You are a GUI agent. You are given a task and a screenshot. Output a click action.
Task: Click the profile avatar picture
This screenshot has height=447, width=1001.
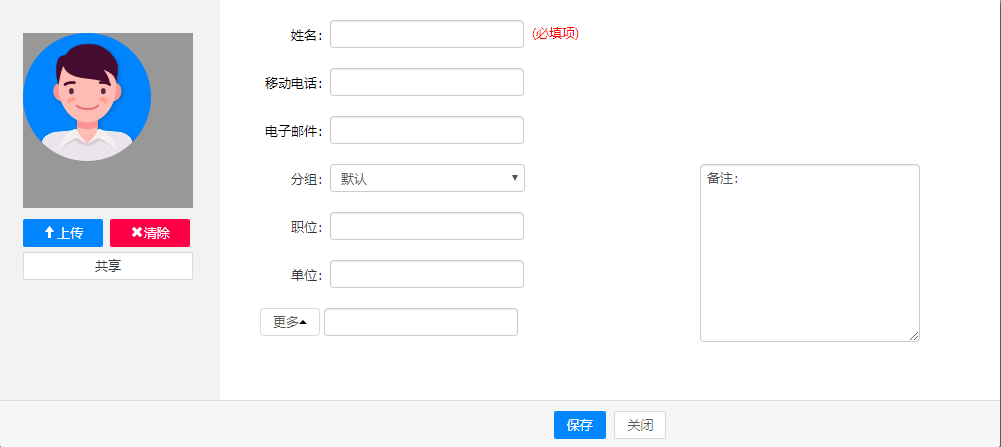coord(87,98)
